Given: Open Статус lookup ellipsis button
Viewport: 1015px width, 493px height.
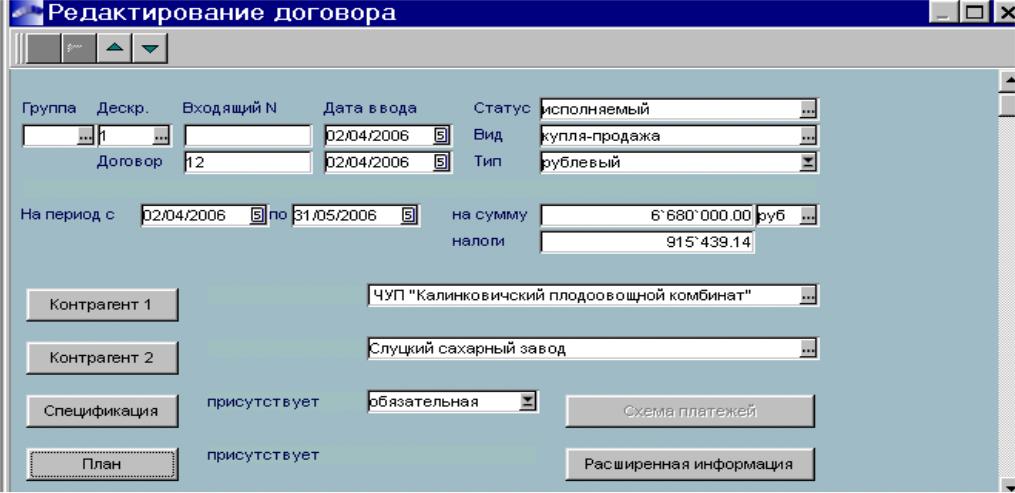Looking at the screenshot, I should point(808,110).
